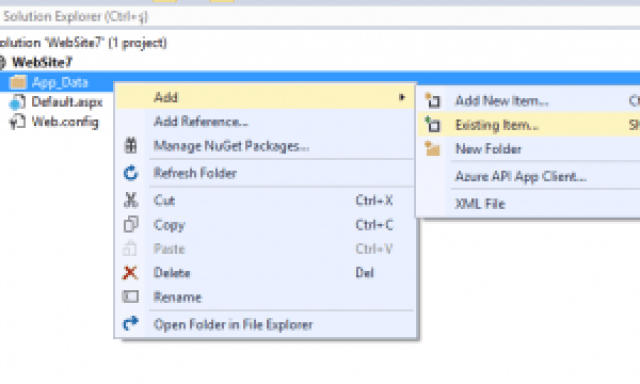Click the Open Folder in File Explorer arrow icon
Screen dimensions: 640x384
(x=131, y=324)
